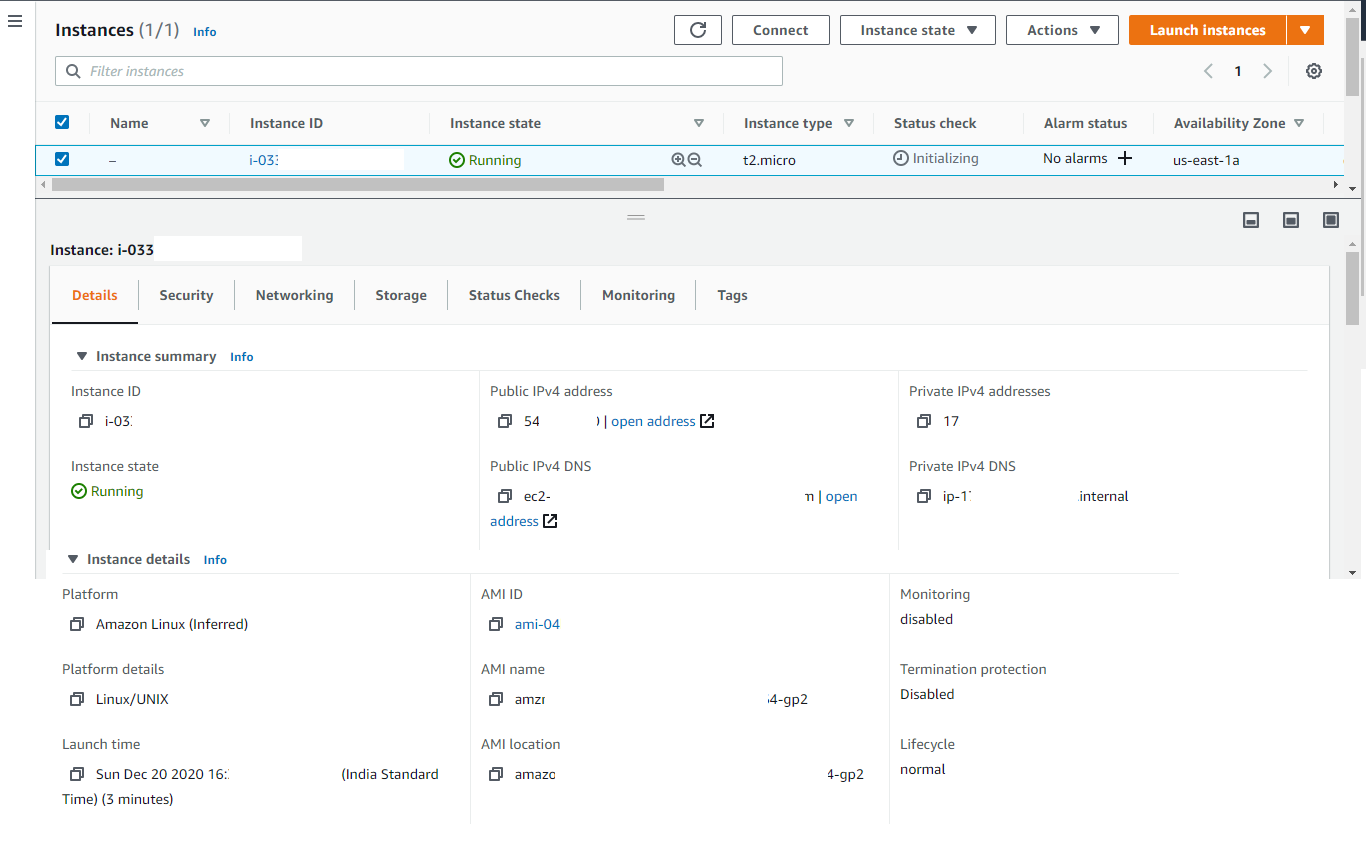This screenshot has height=860, width=1366.
Task: Open table preferences gear icon
Action: coord(1314,71)
